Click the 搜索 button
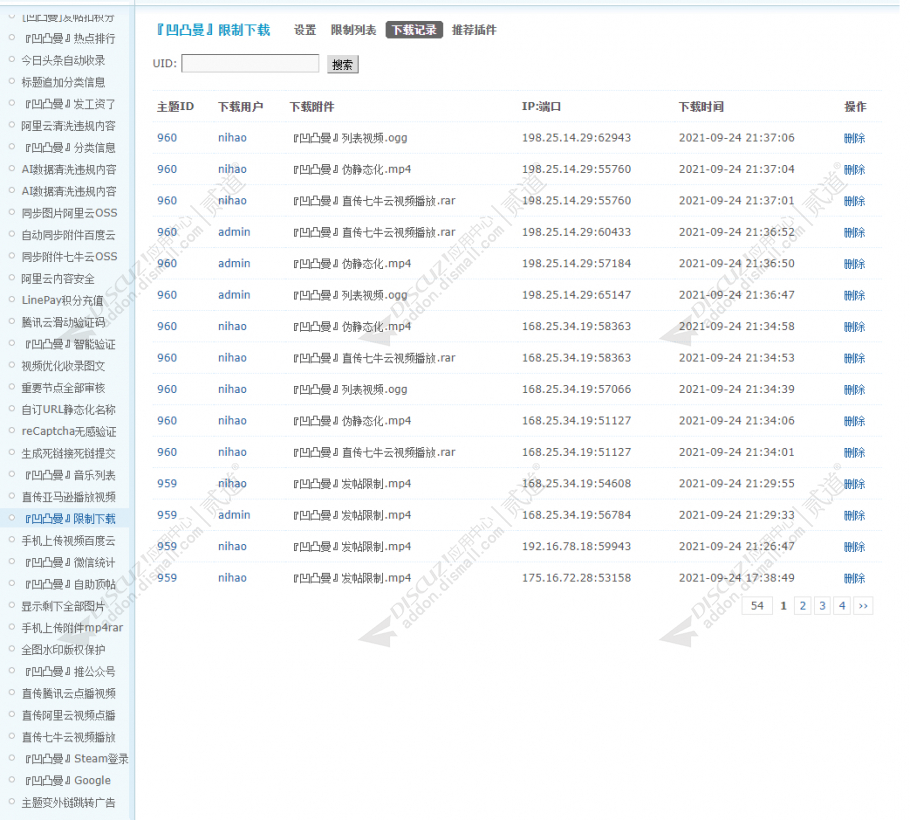Image resolution: width=910 pixels, height=820 pixels. (342, 64)
